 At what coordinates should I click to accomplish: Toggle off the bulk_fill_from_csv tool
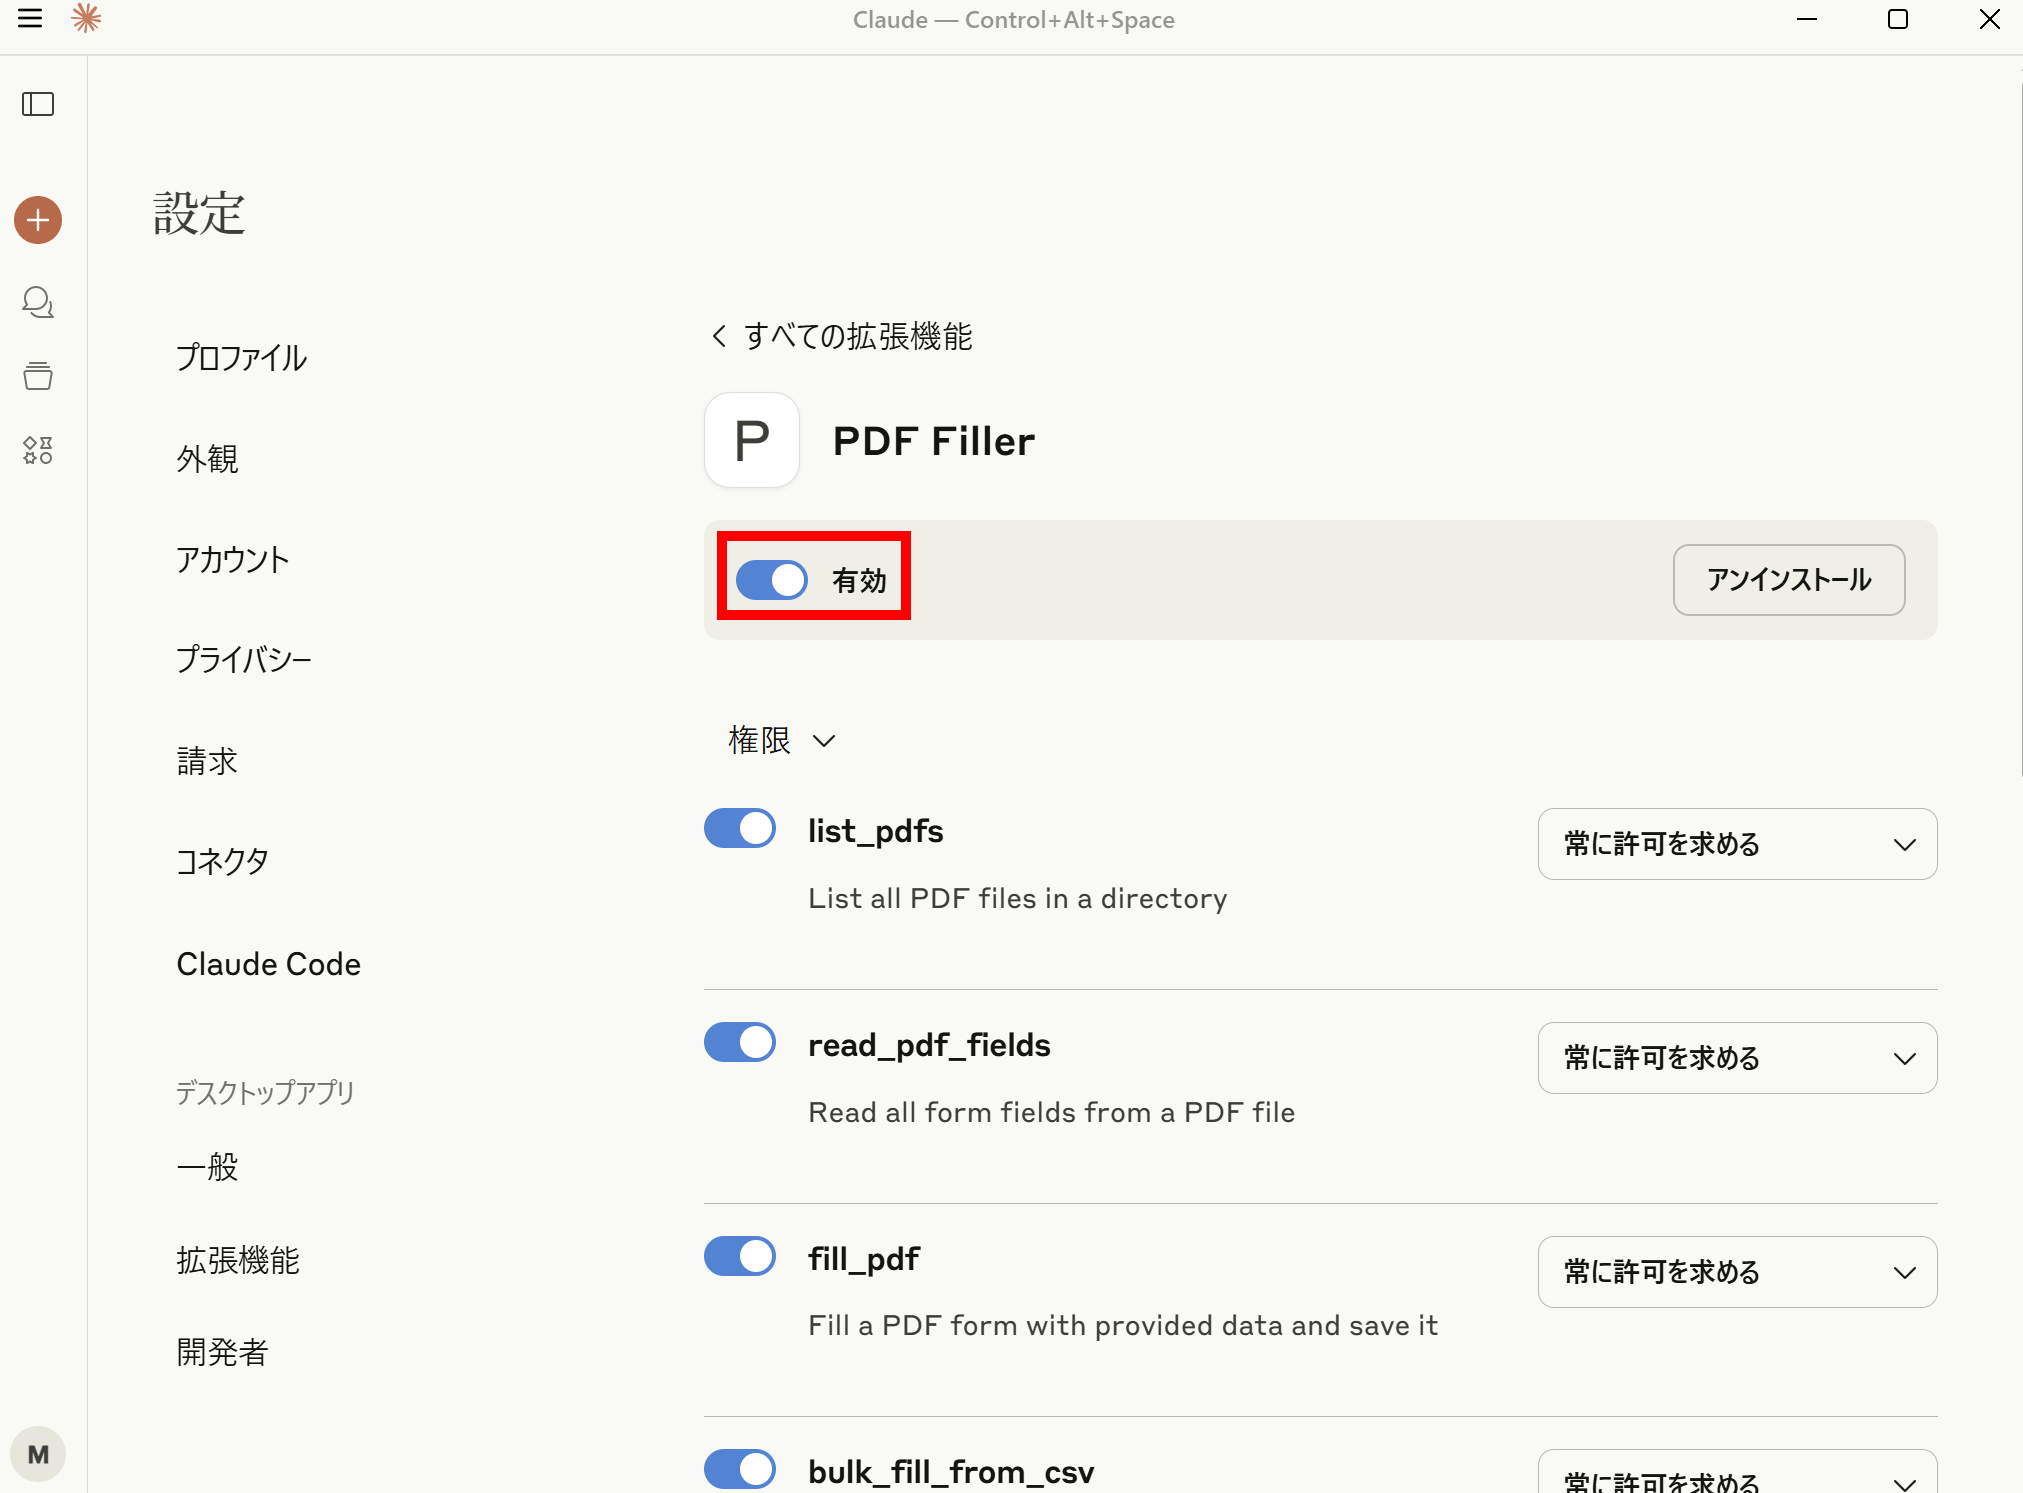pos(740,1469)
